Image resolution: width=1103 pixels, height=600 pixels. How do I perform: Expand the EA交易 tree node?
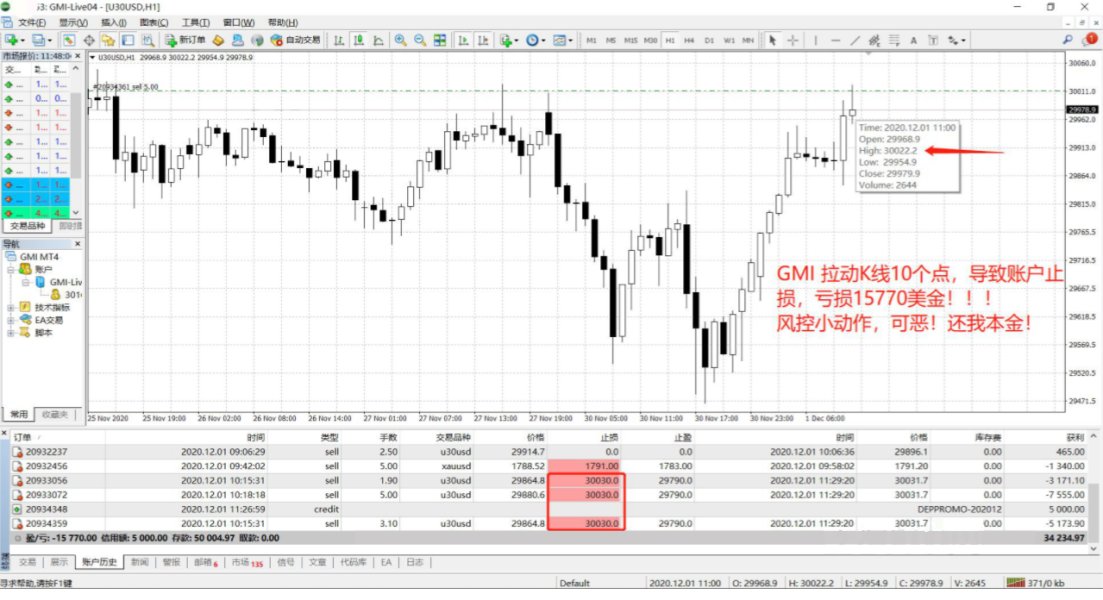[x=11, y=320]
